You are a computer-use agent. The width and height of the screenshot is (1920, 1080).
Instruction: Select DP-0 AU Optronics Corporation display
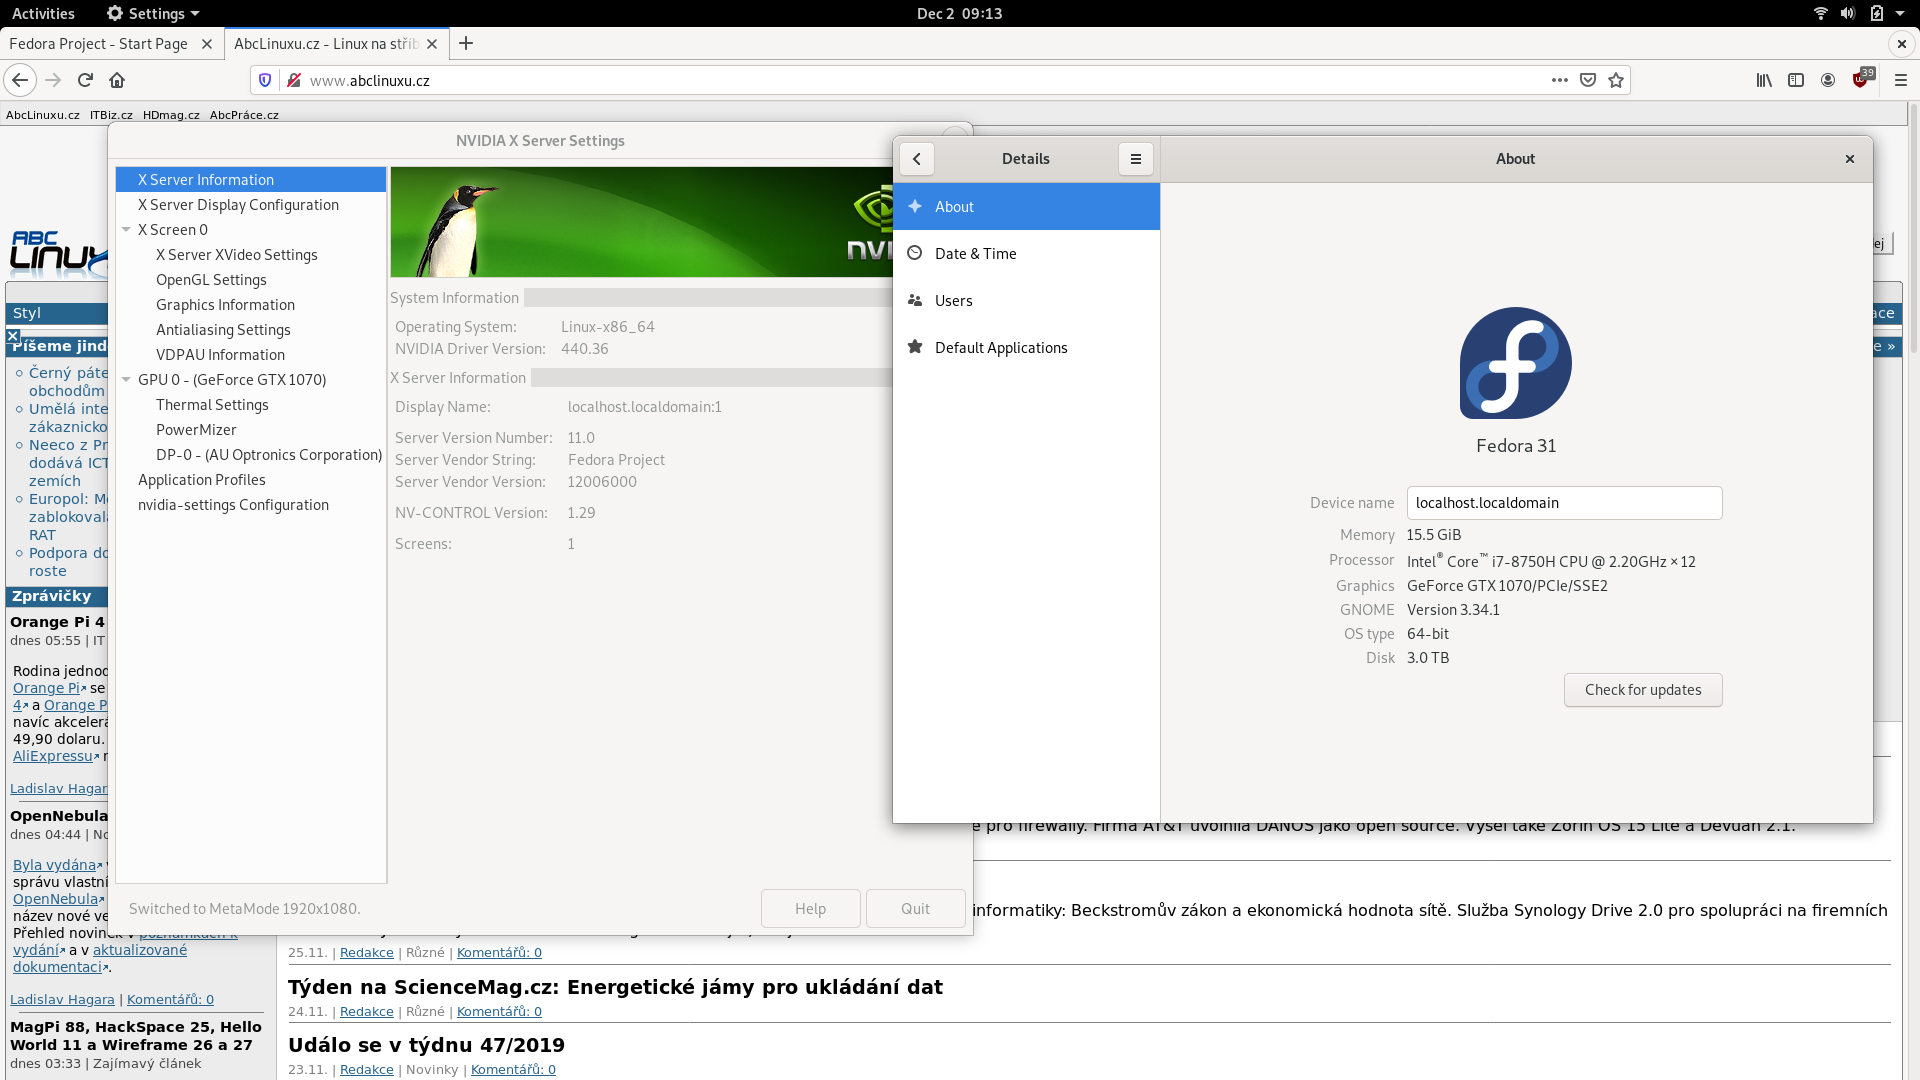click(x=269, y=455)
